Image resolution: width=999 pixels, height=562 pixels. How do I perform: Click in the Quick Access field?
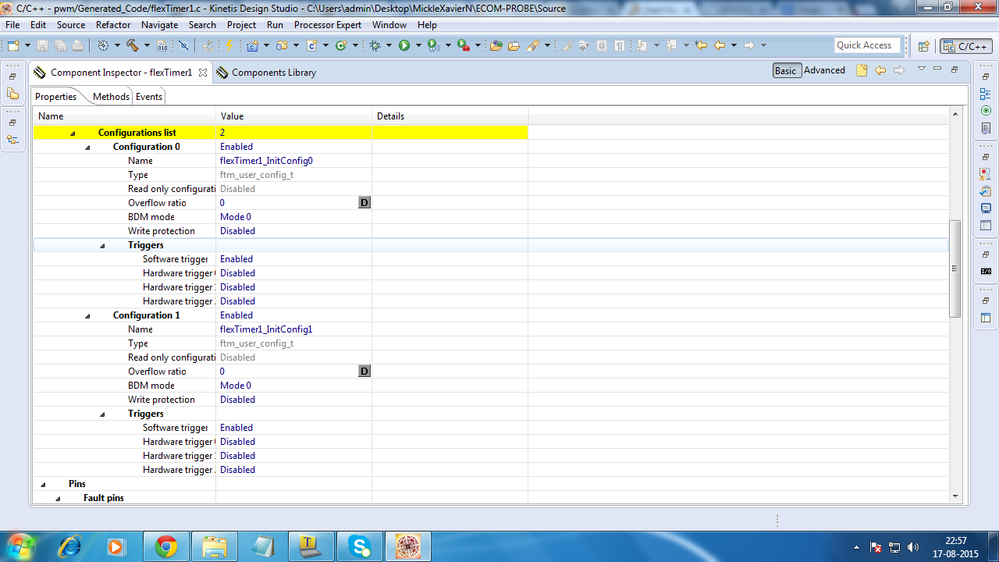point(866,45)
